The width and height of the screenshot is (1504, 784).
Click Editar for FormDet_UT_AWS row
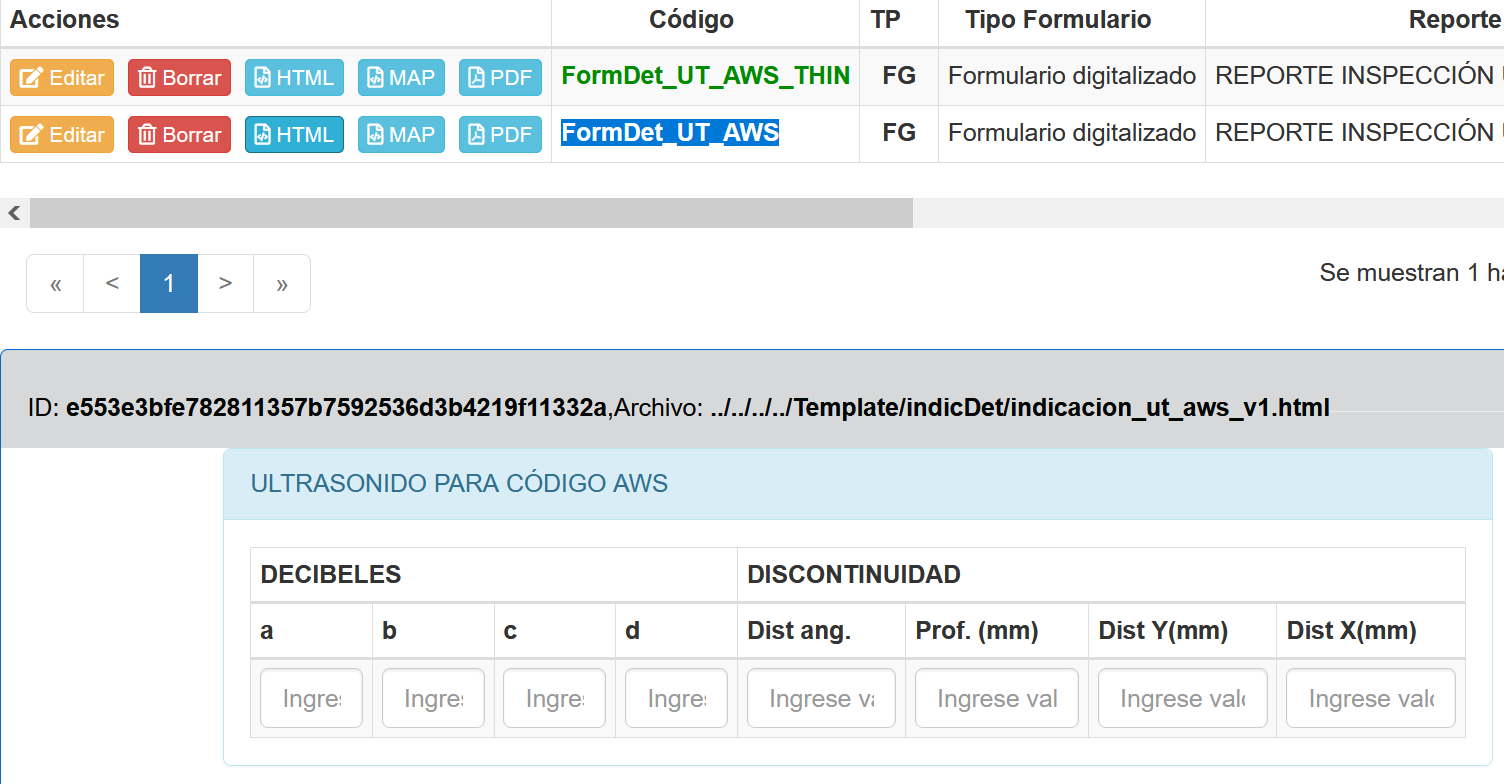[x=62, y=134]
